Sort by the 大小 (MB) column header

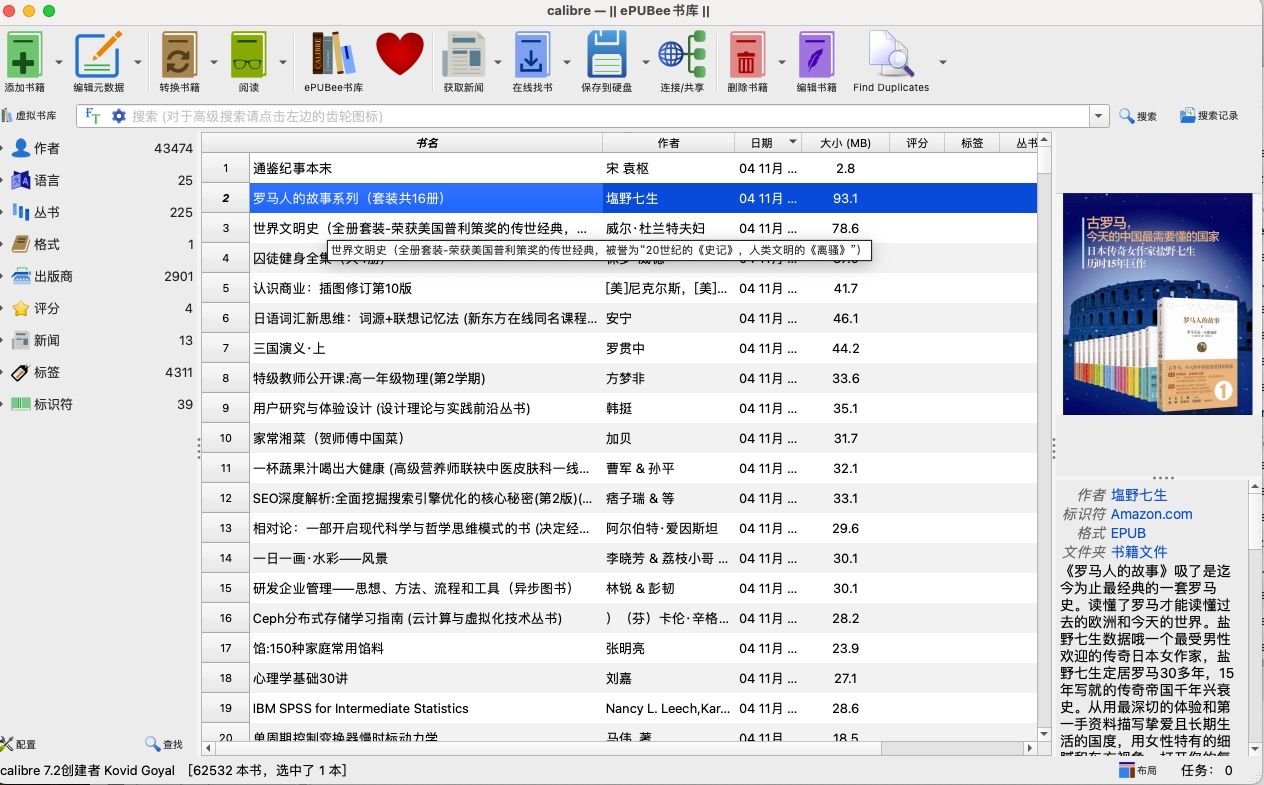(x=845, y=143)
